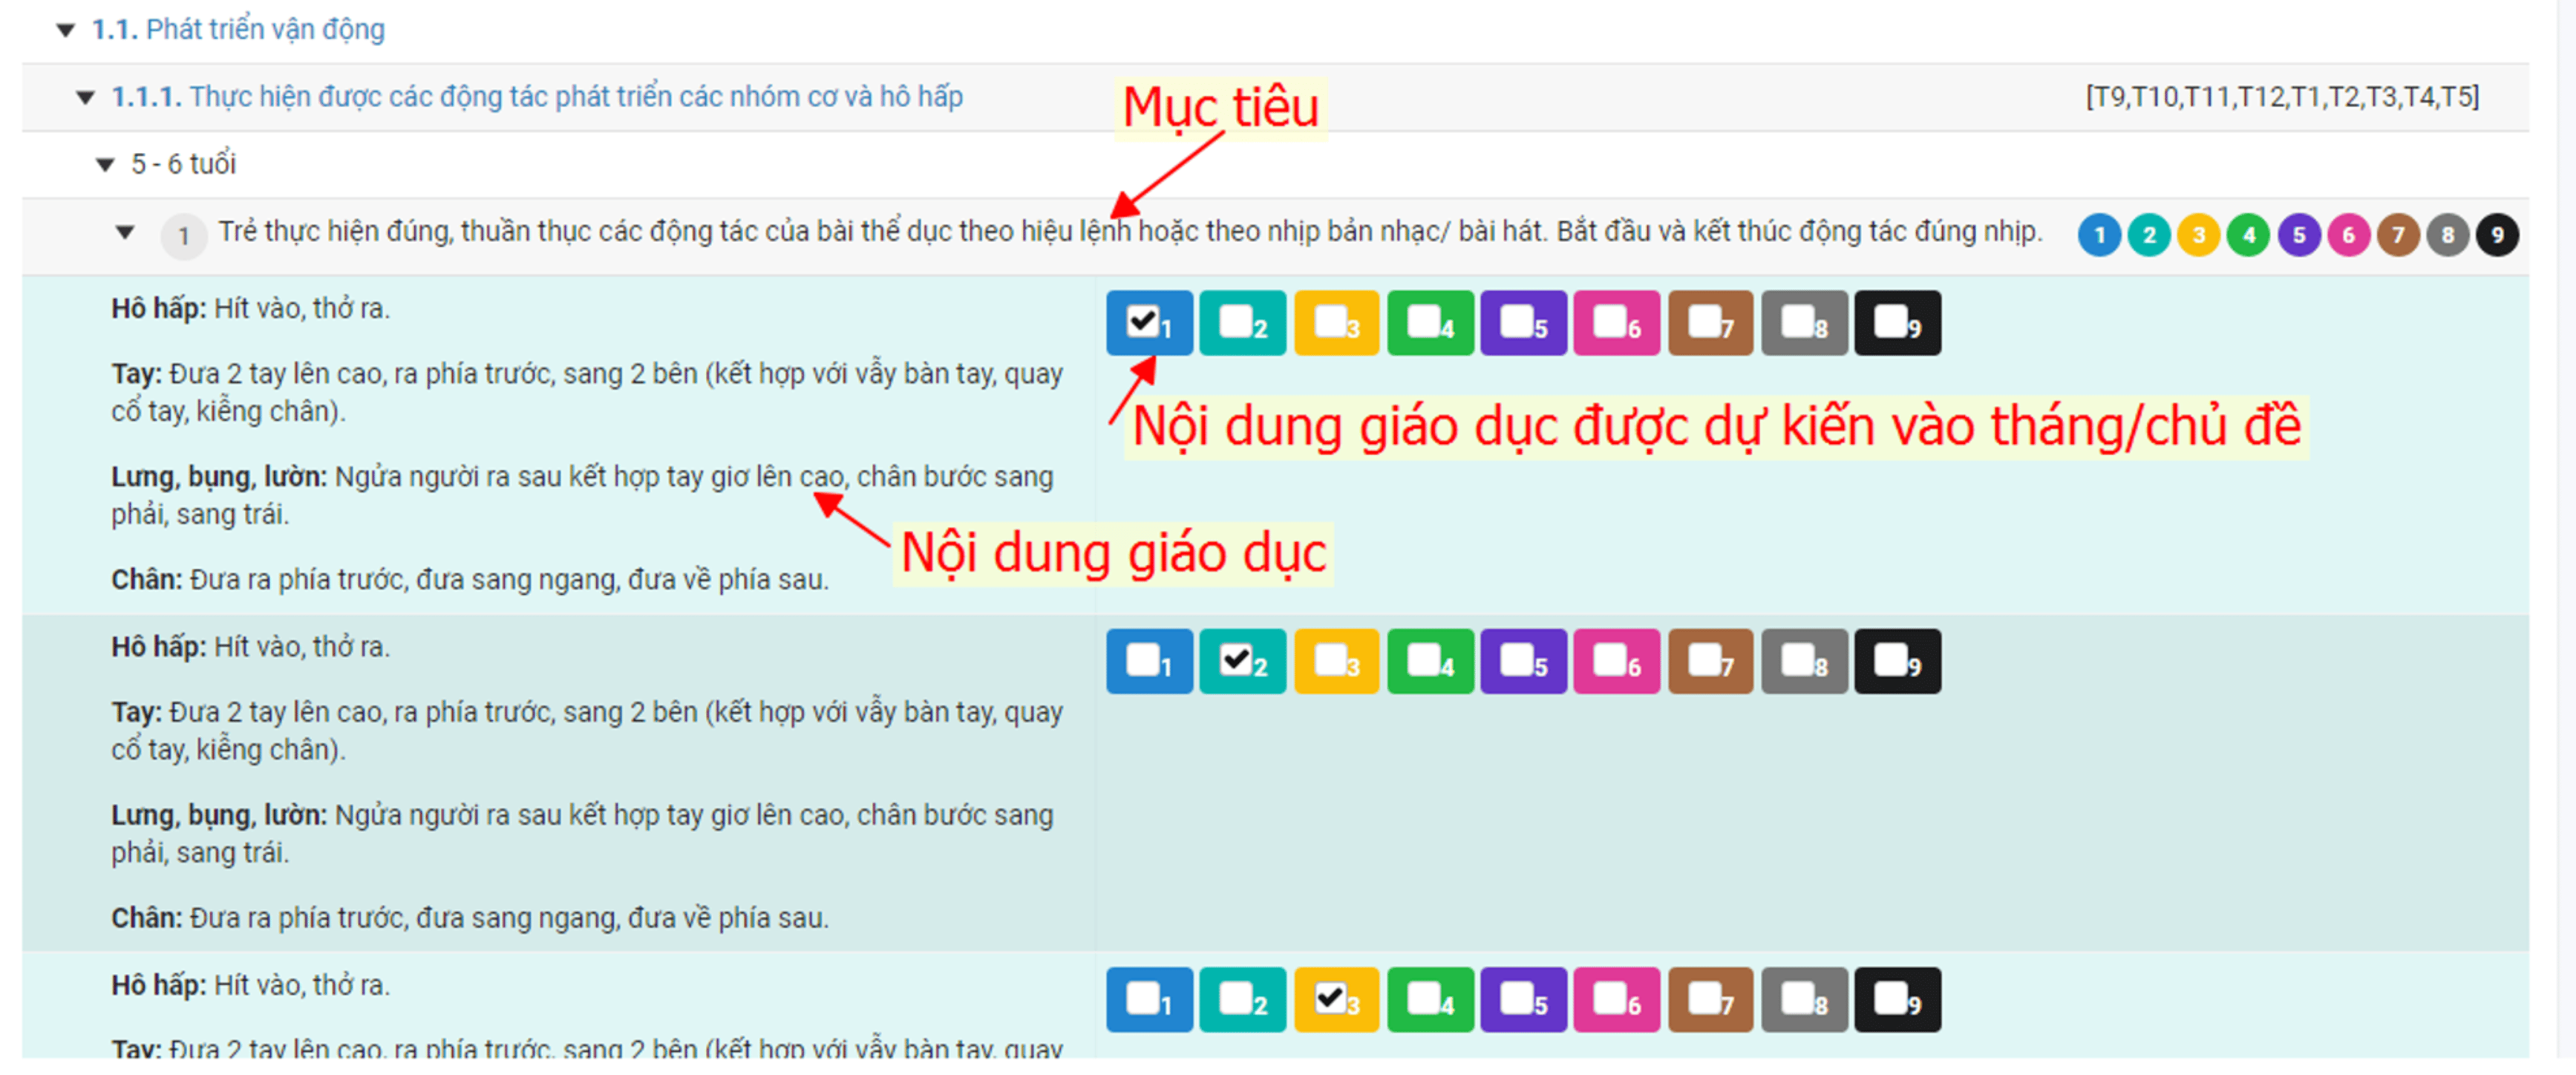Collapse the 5 - 6 tuổi age group
The width and height of the screenshot is (2576, 1075).
coord(106,163)
